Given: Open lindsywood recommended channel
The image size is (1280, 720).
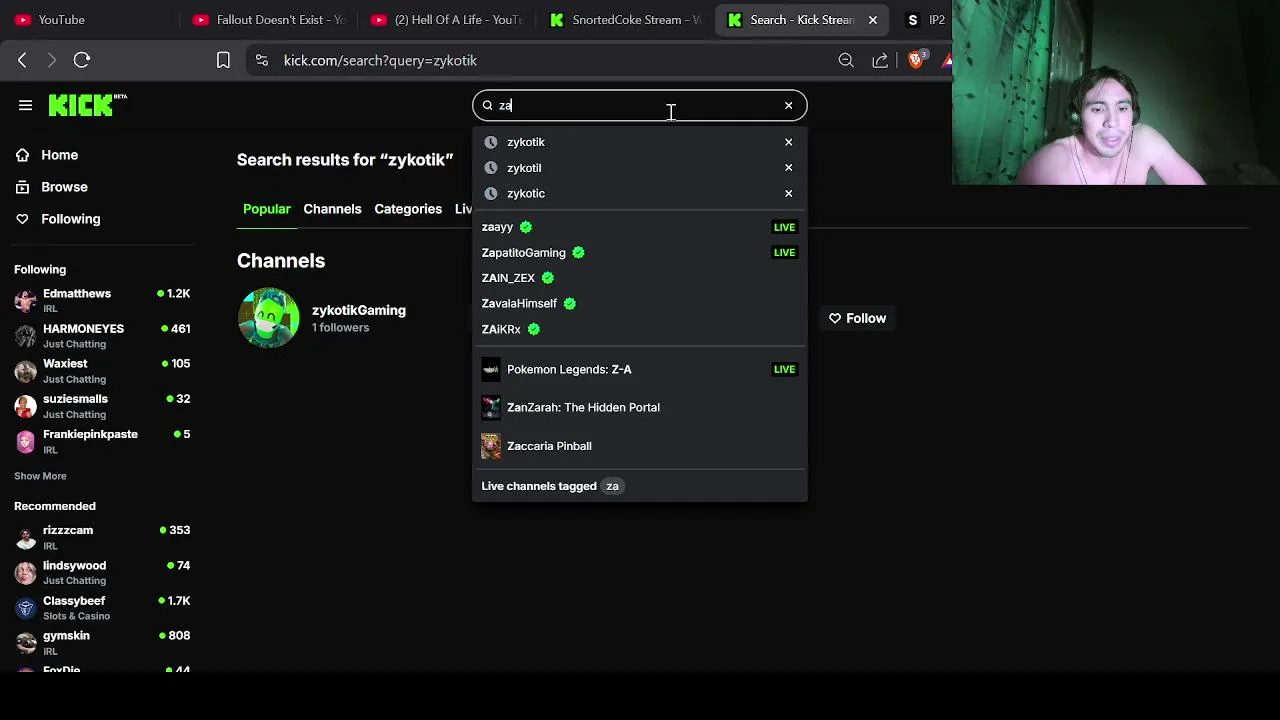Looking at the screenshot, I should (x=101, y=572).
